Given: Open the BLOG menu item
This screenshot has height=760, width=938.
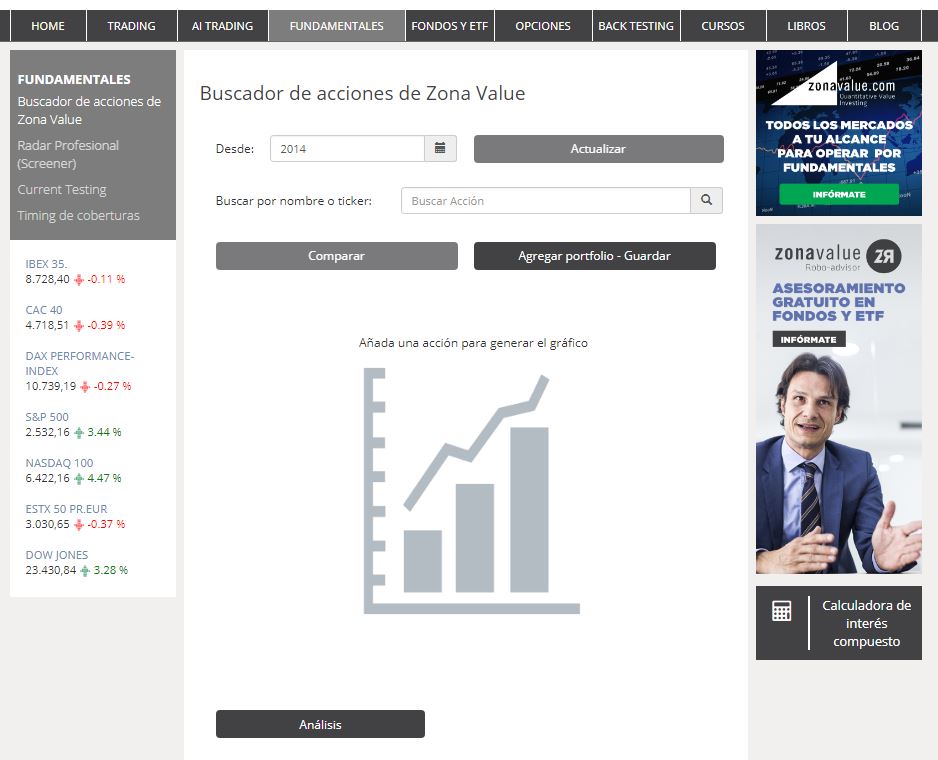Looking at the screenshot, I should [884, 26].
